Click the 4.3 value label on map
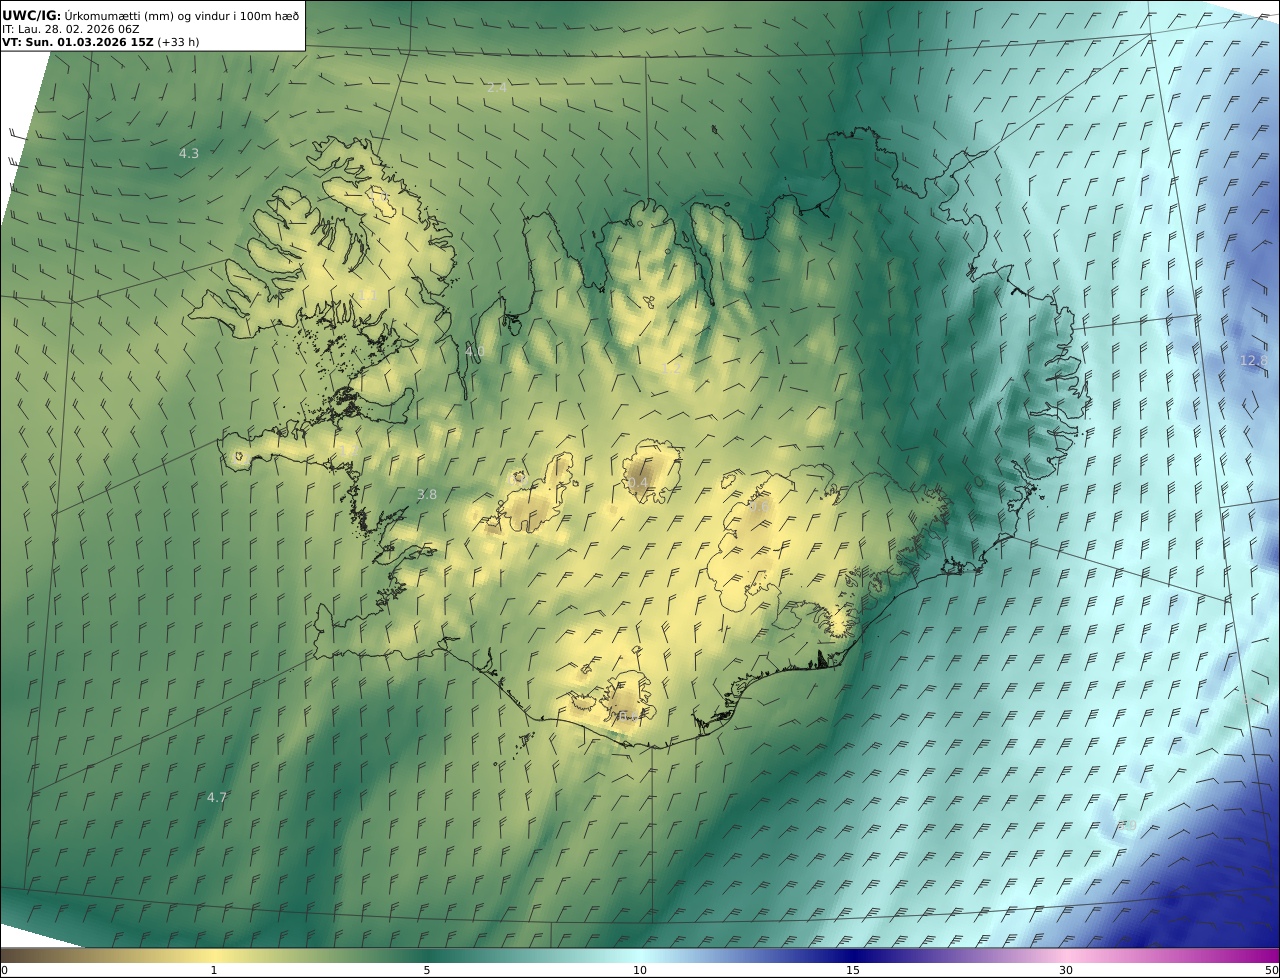The image size is (1280, 978). click(189, 153)
